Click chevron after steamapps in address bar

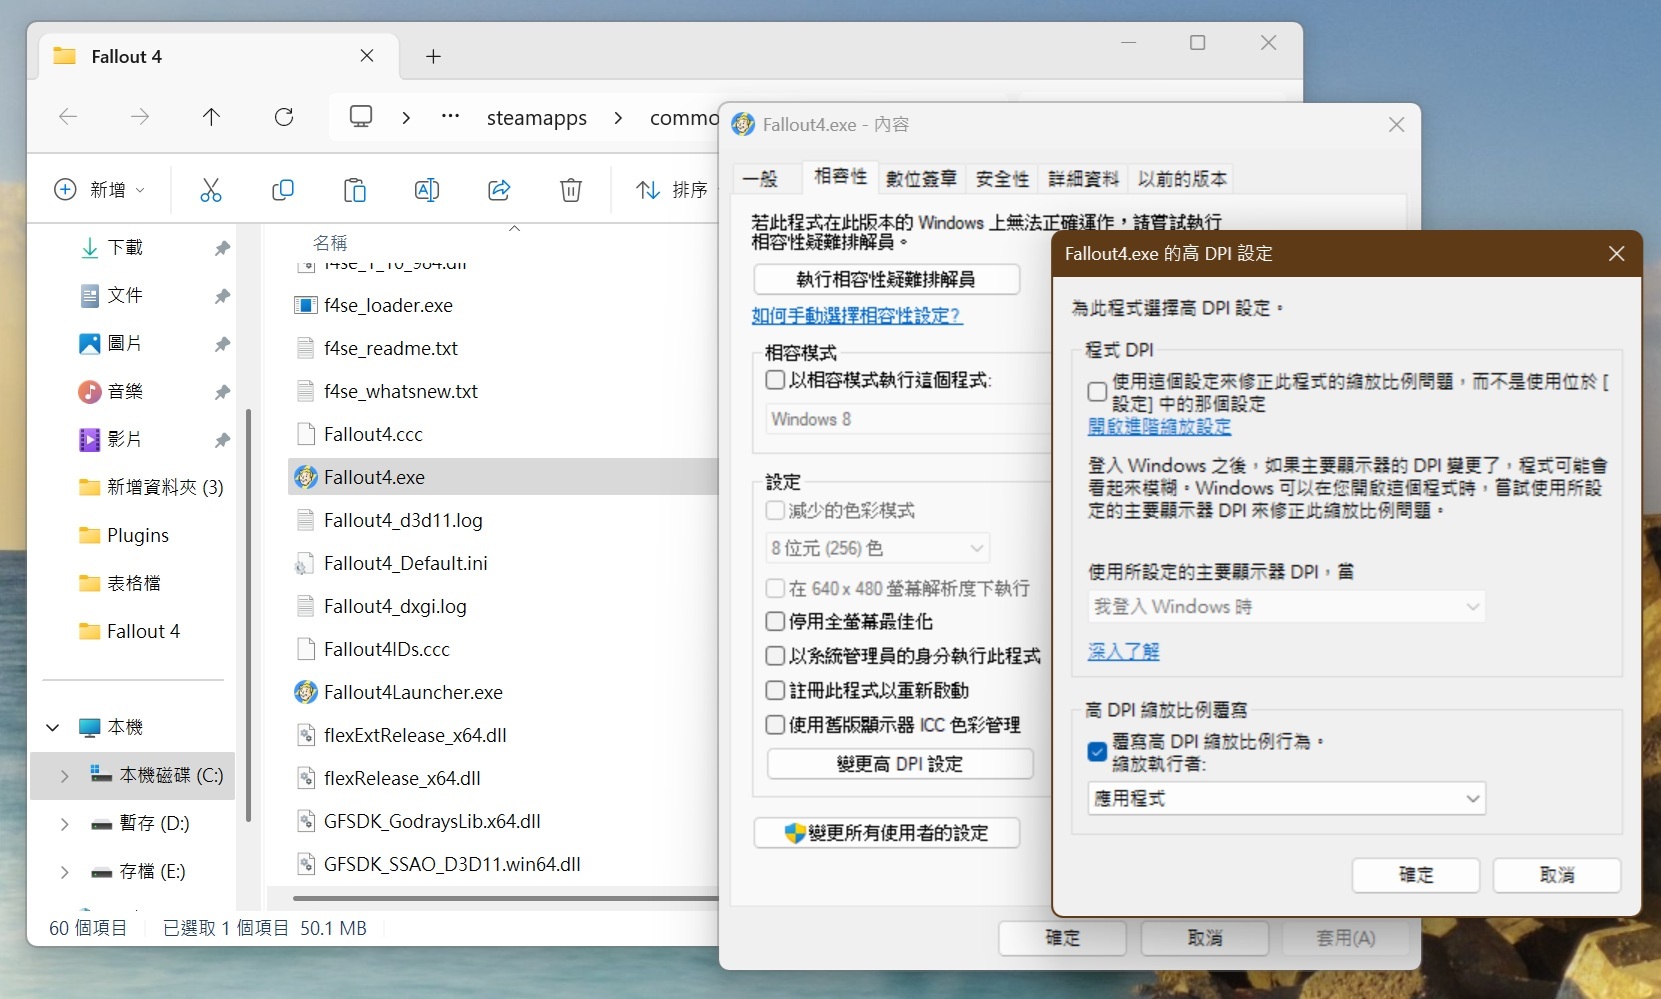coord(618,118)
